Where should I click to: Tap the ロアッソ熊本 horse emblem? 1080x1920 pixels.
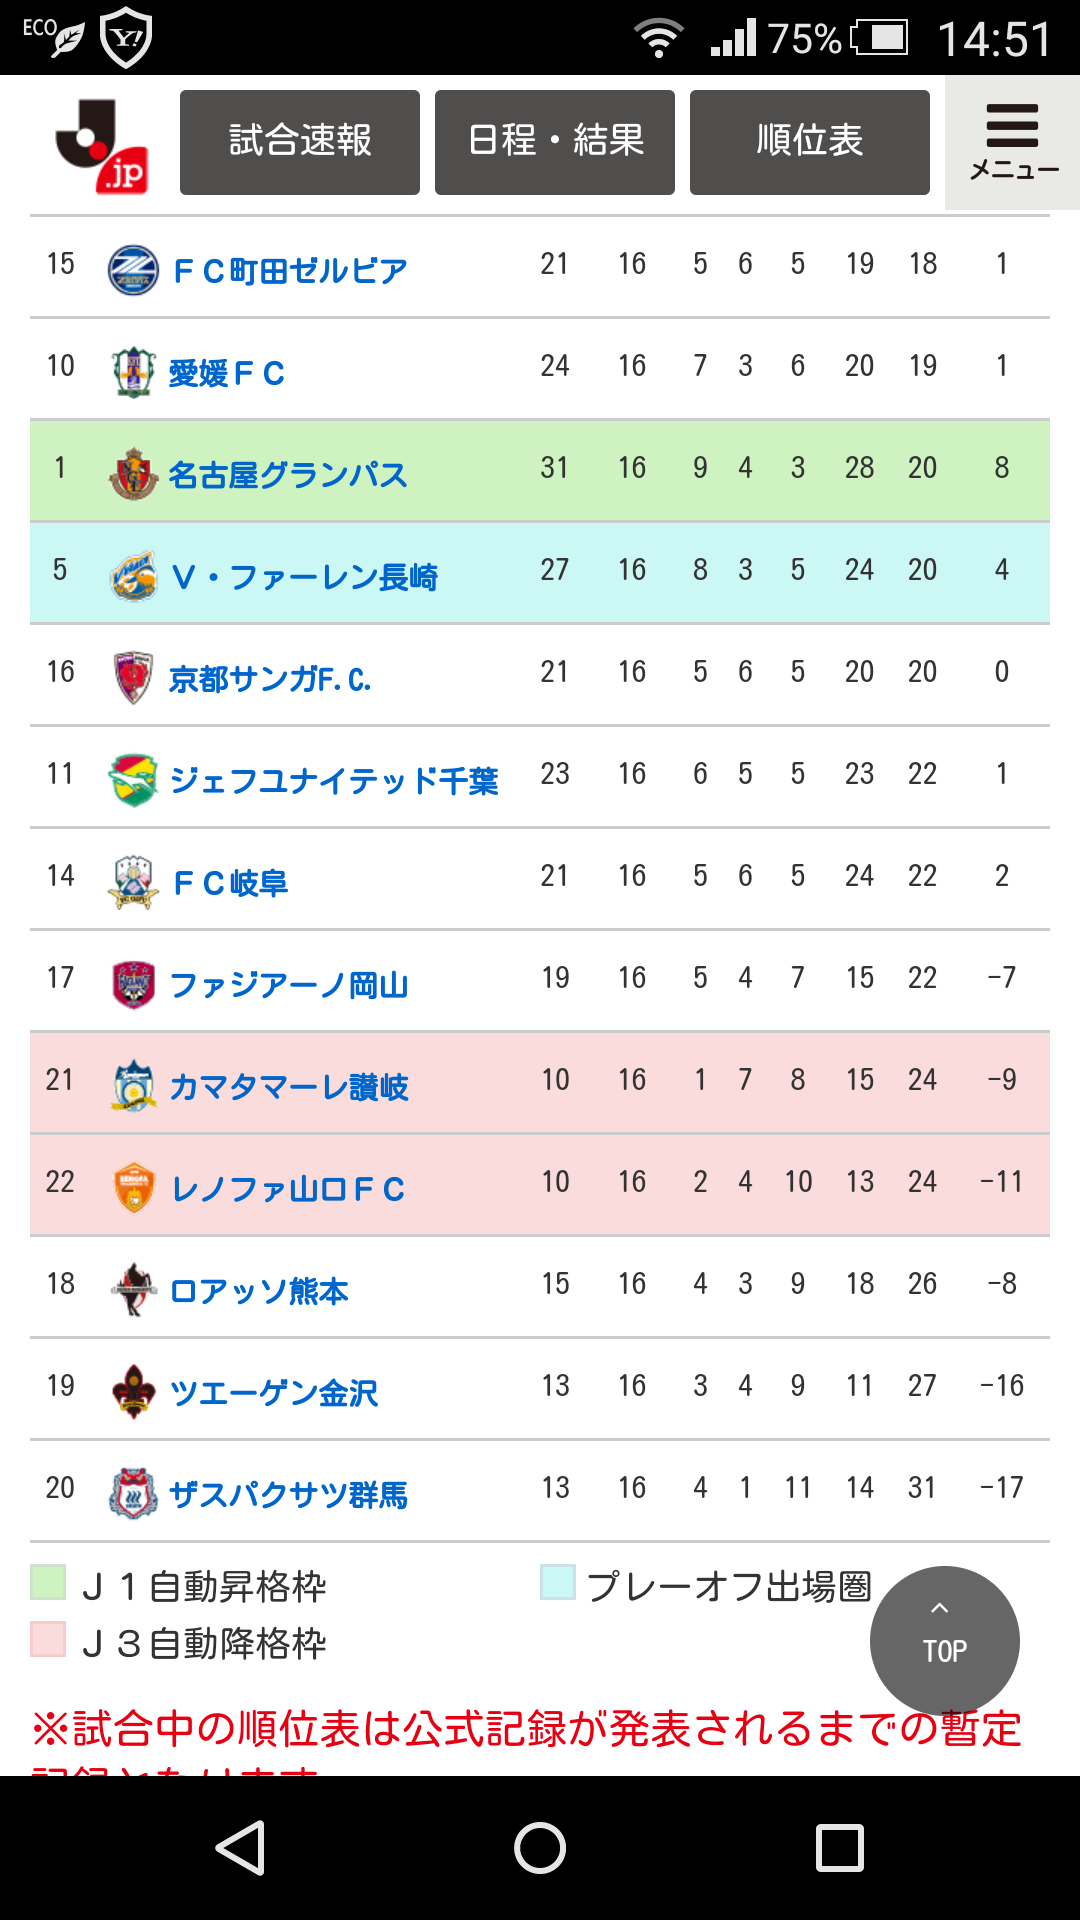tap(133, 1290)
